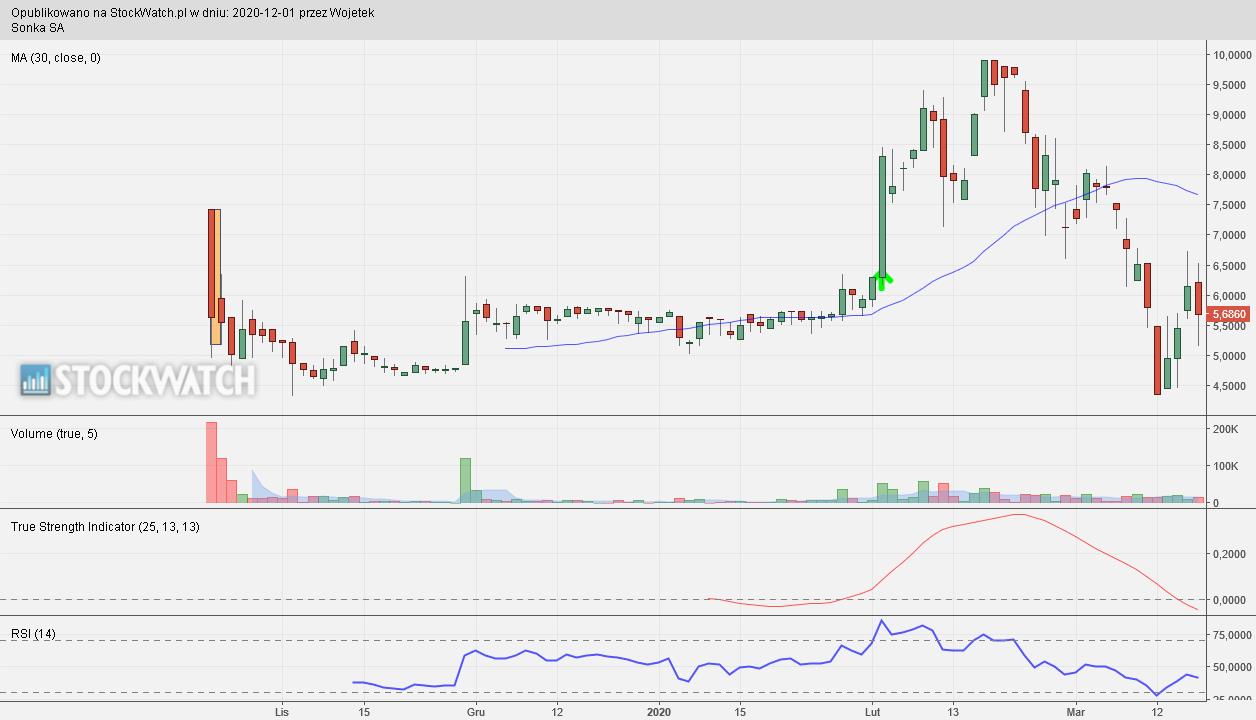Click the tall green December volume bar
This screenshot has width=1256, height=720.
click(x=465, y=480)
